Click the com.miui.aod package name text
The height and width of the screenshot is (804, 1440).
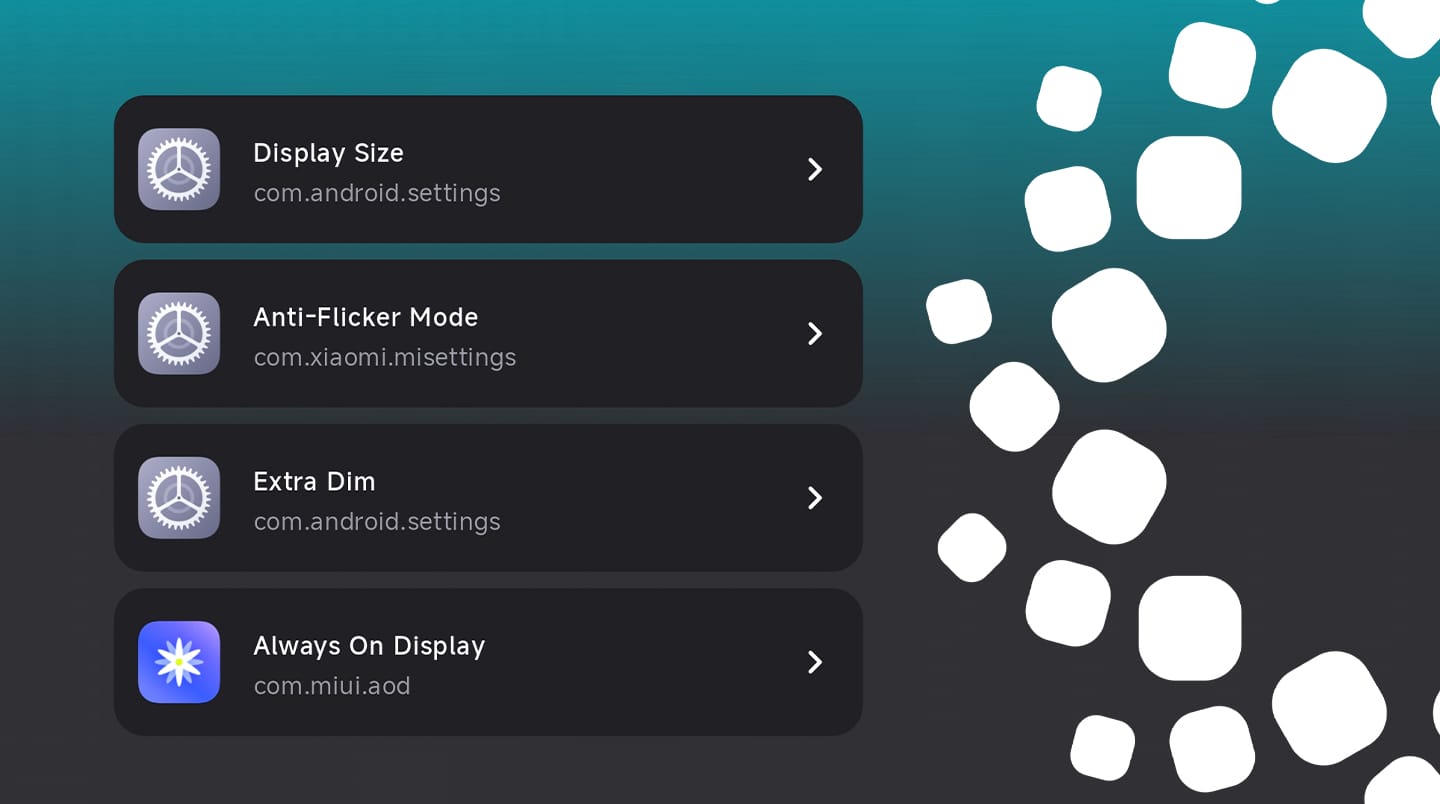[x=332, y=686]
